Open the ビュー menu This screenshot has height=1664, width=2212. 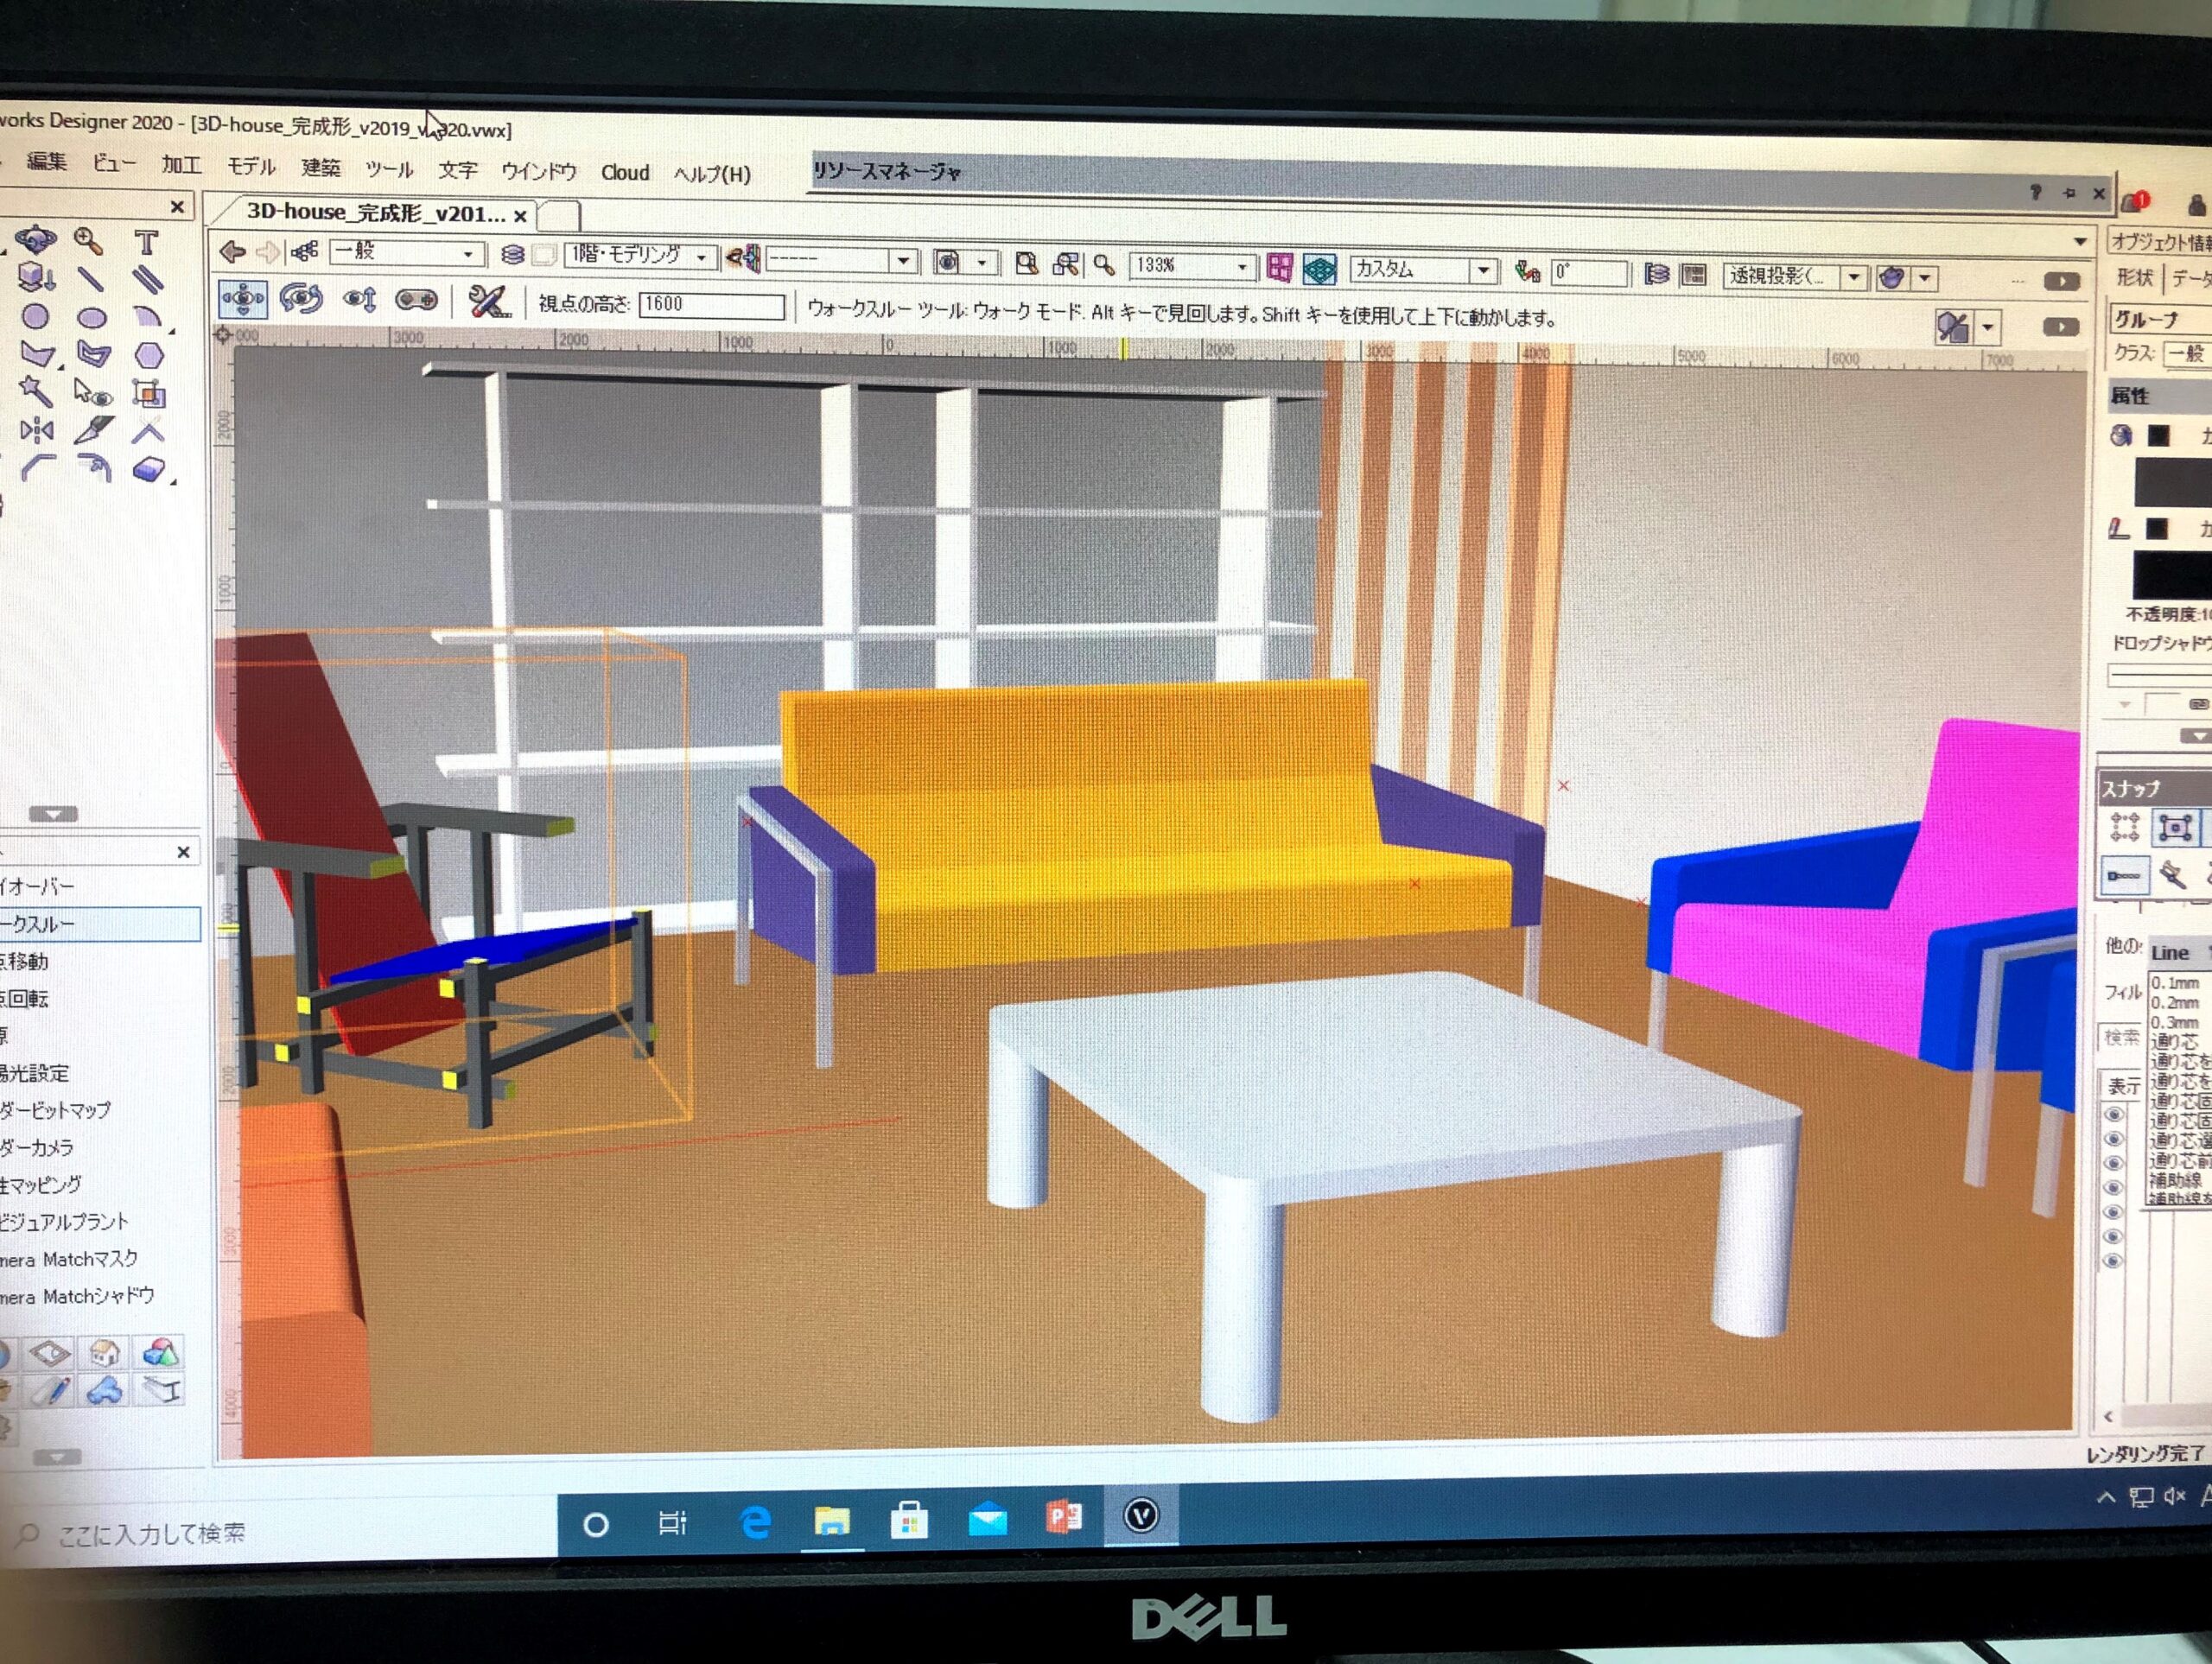pyautogui.click(x=114, y=162)
